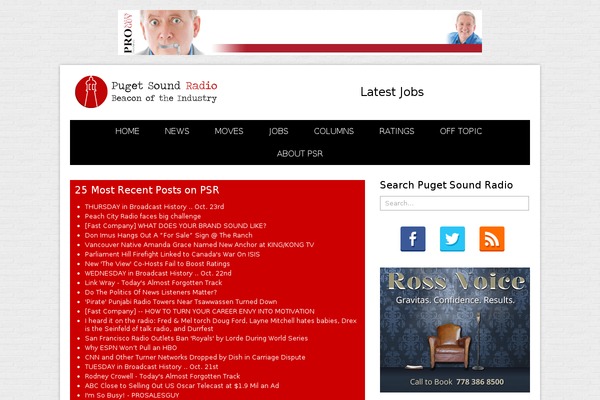Open 'Pirate' Punjabi Radio Towers post
This screenshot has height=400, width=600.
(181, 302)
